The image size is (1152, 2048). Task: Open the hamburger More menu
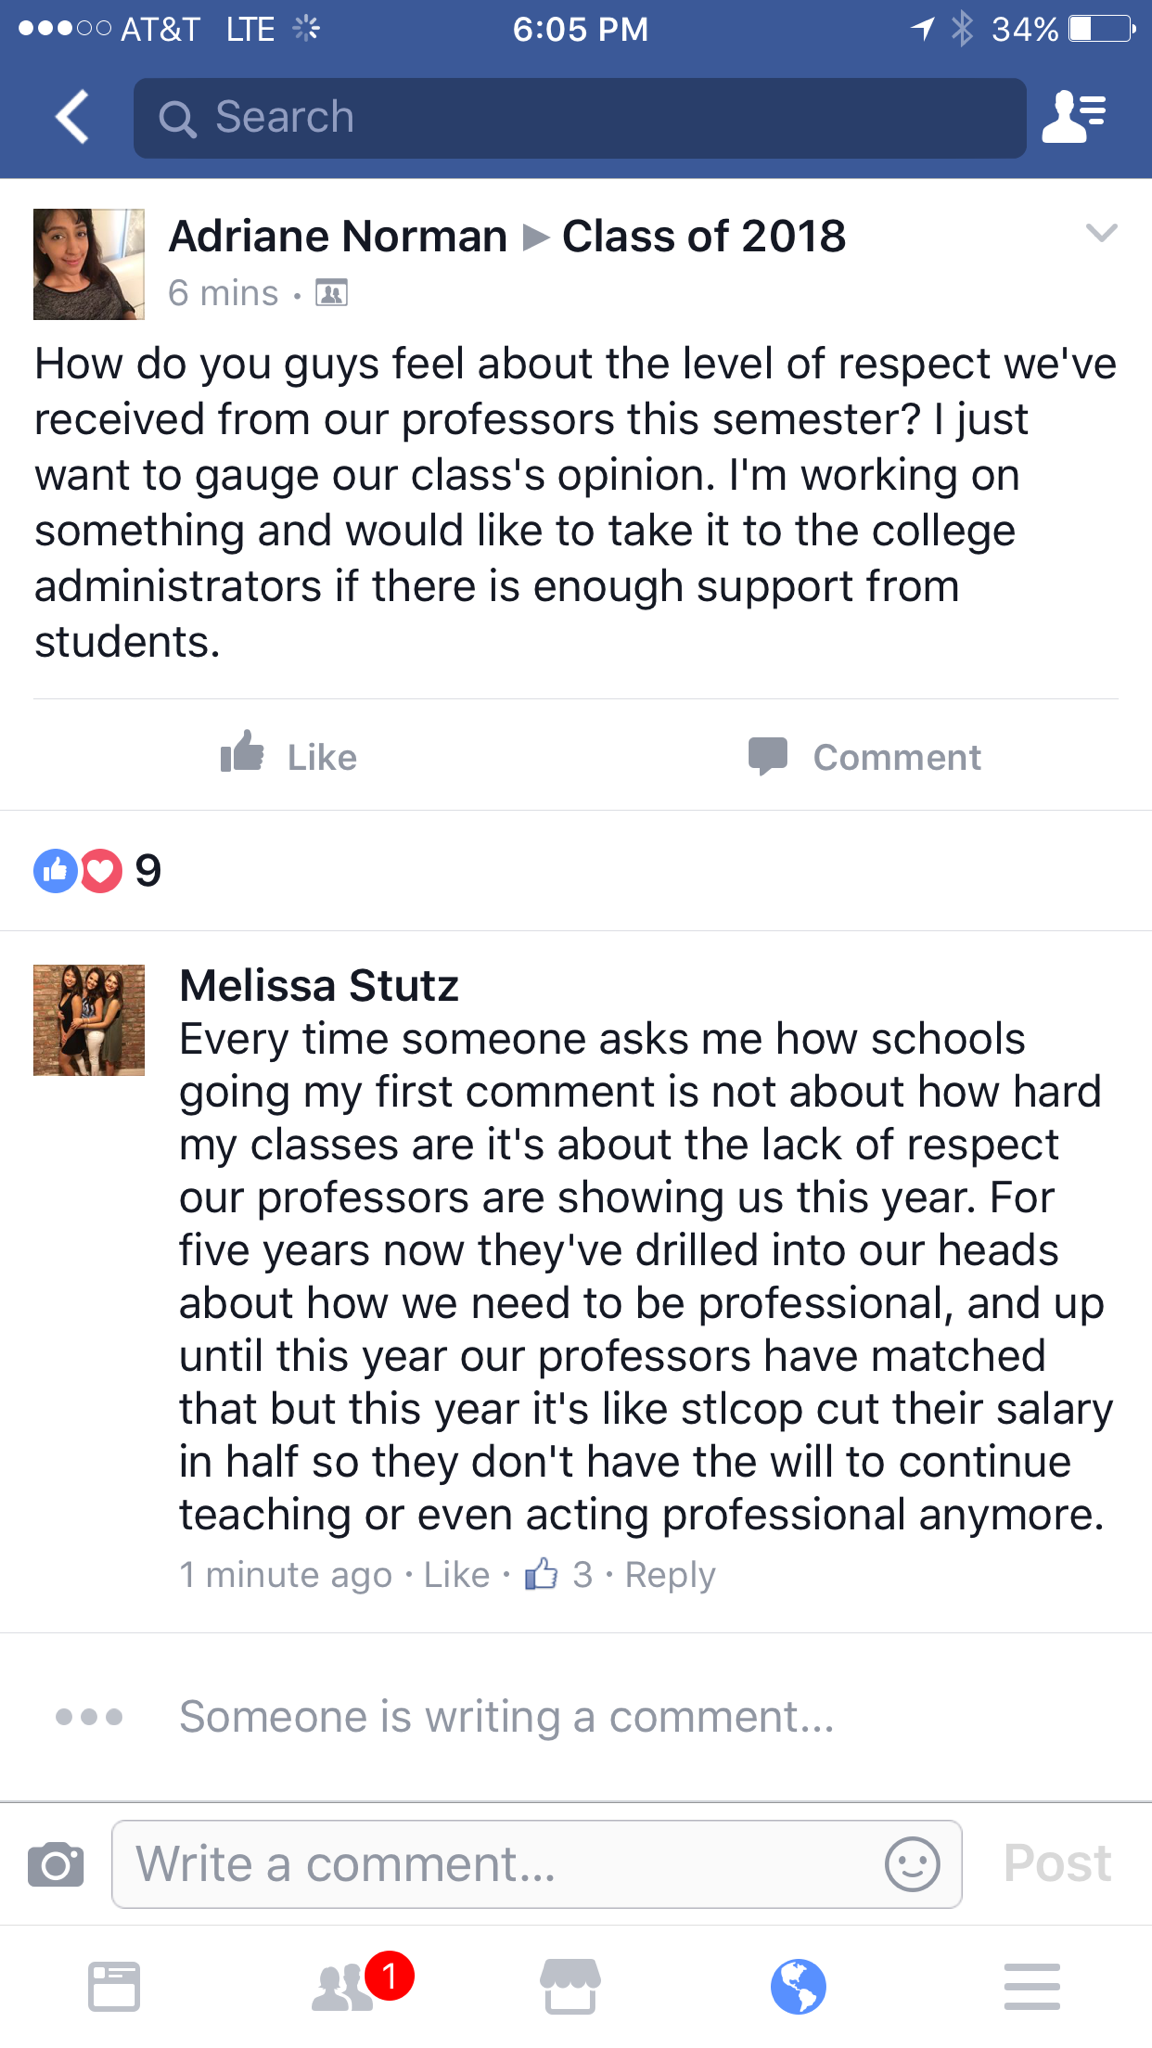tap(1032, 1986)
